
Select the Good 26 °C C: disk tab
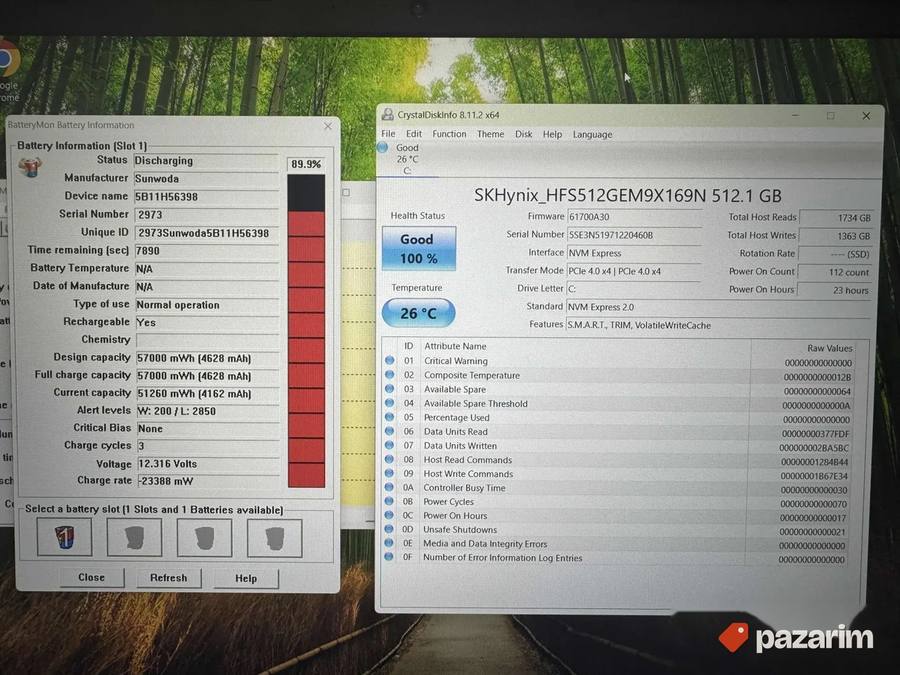(407, 159)
